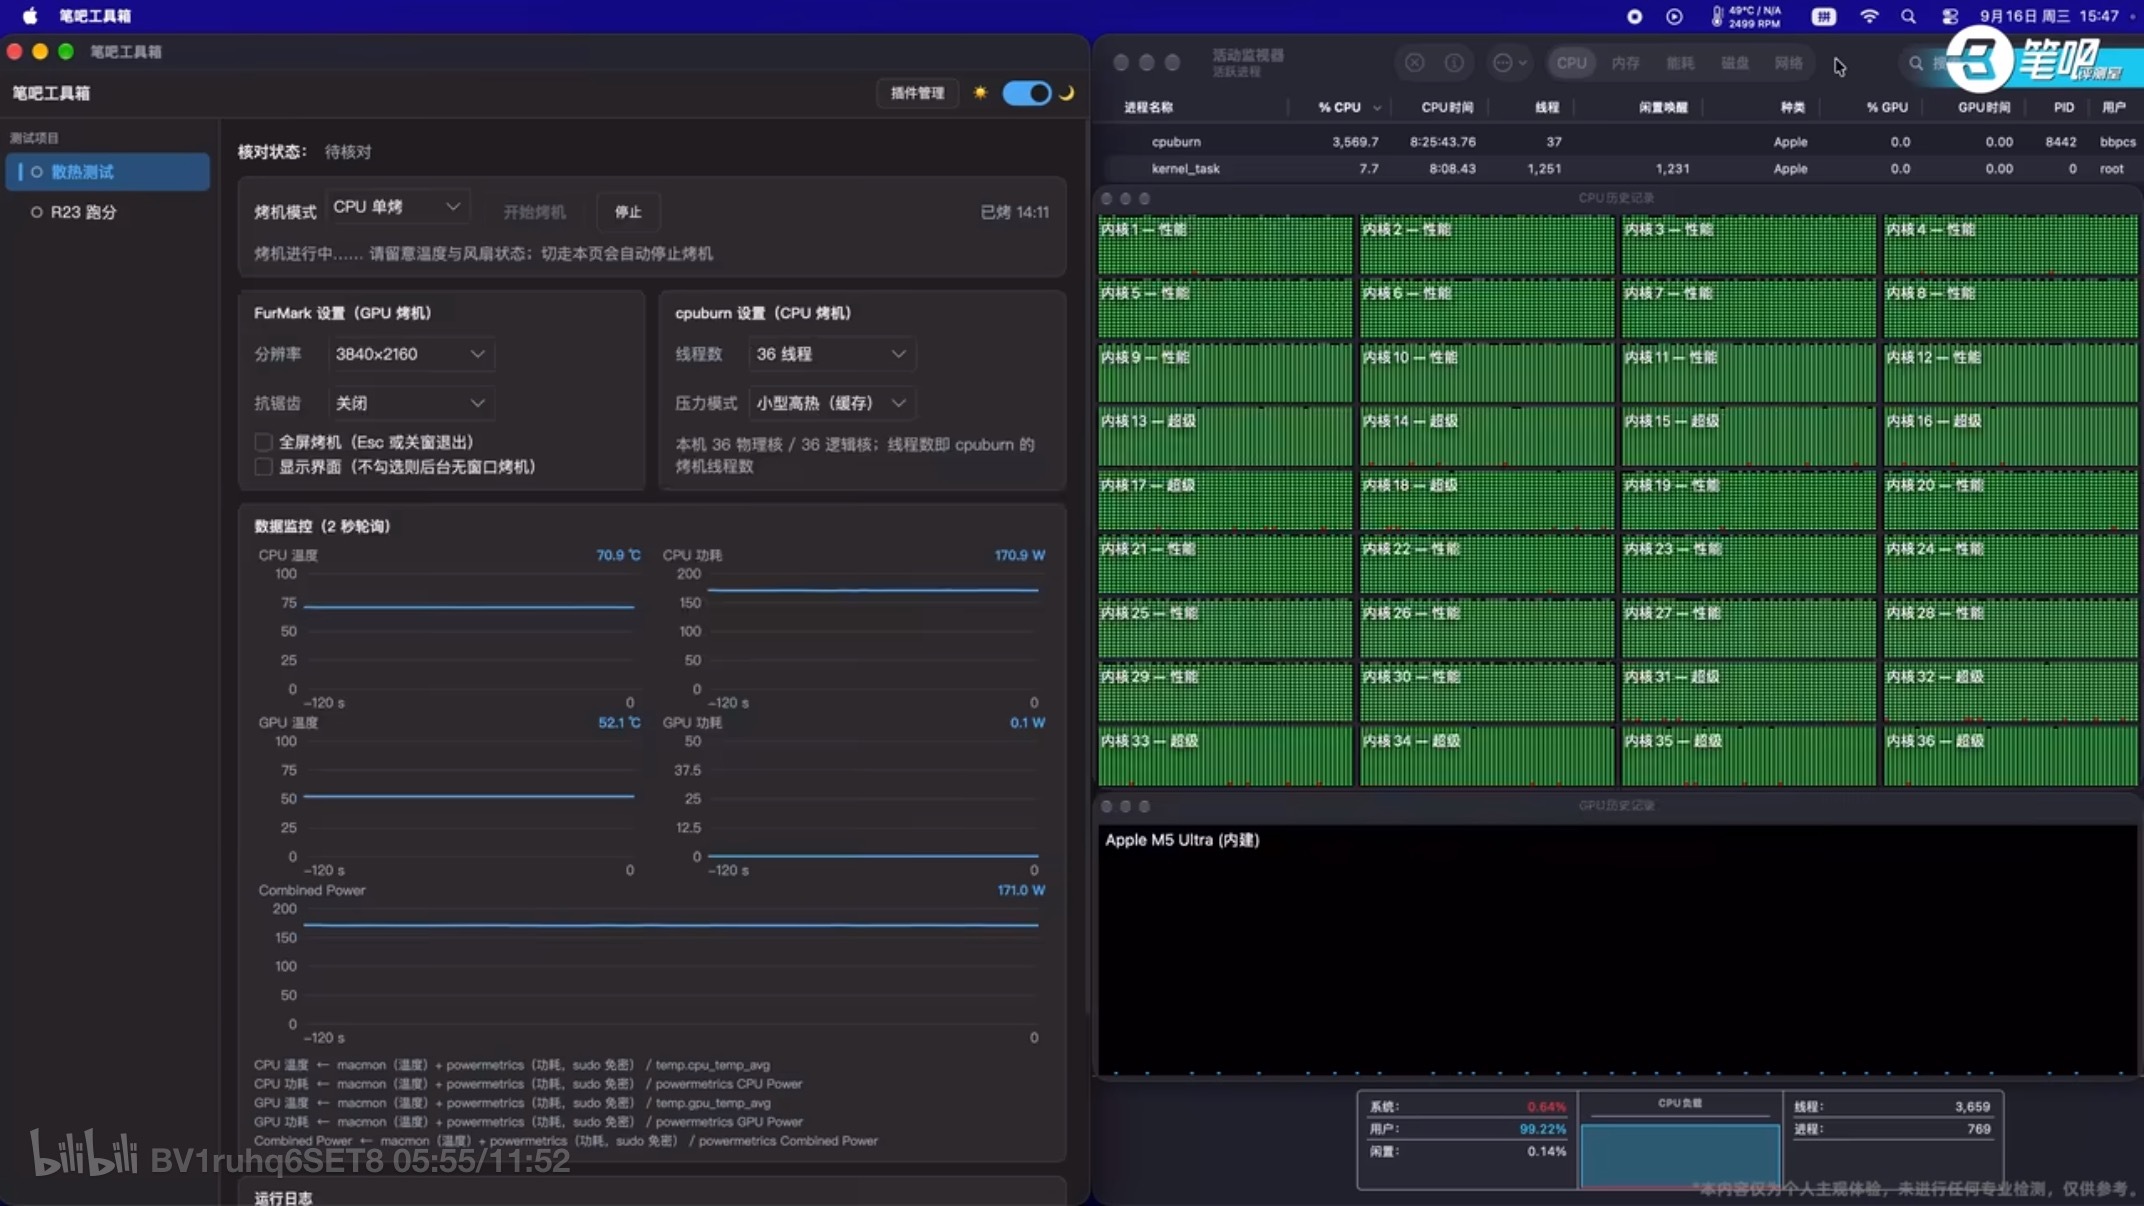Sort by the 线程 column header
This screenshot has height=1206, width=2144.
(x=1547, y=107)
